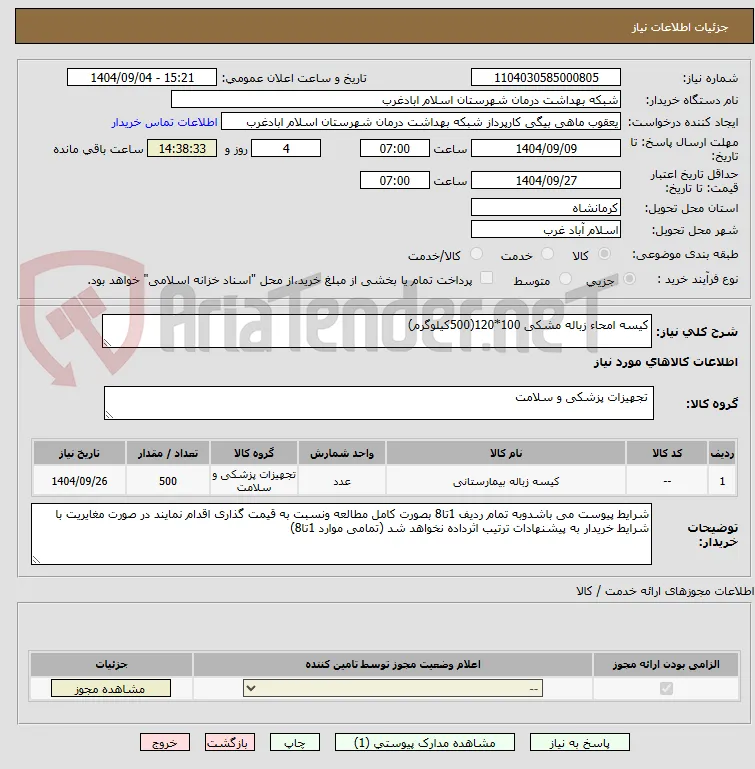Select the جزیی purchase type radio
This screenshot has height=769, width=755.
629,279
